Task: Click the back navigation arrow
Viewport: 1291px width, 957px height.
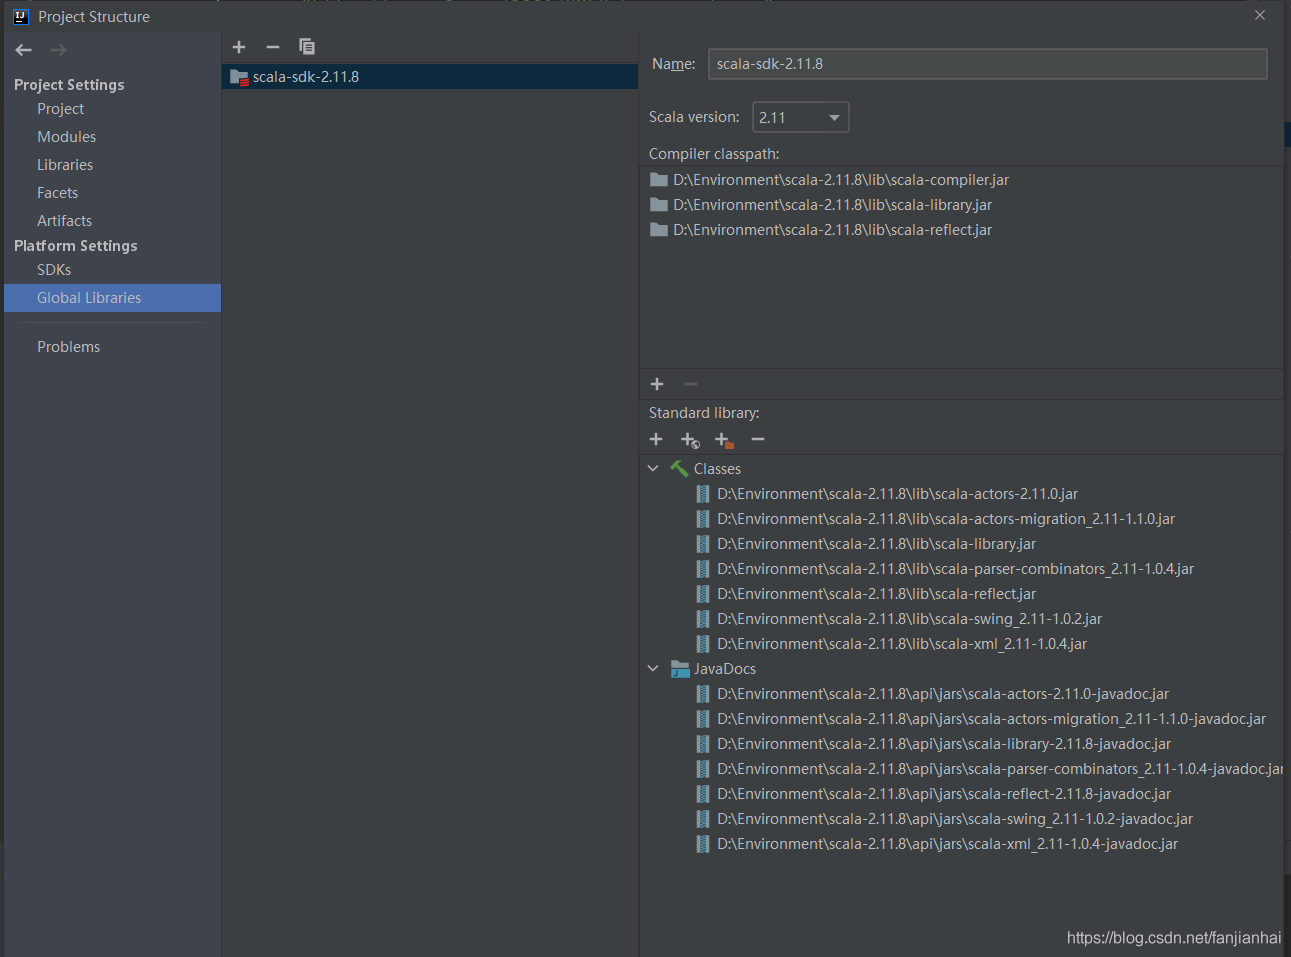Action: pyautogui.click(x=24, y=50)
